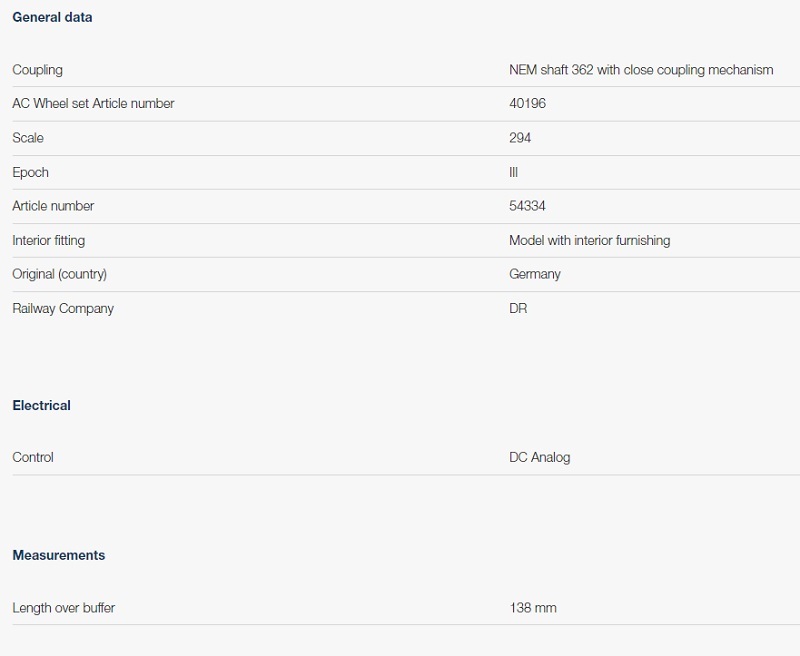Click the General data section heading
The image size is (800, 656).
point(52,17)
